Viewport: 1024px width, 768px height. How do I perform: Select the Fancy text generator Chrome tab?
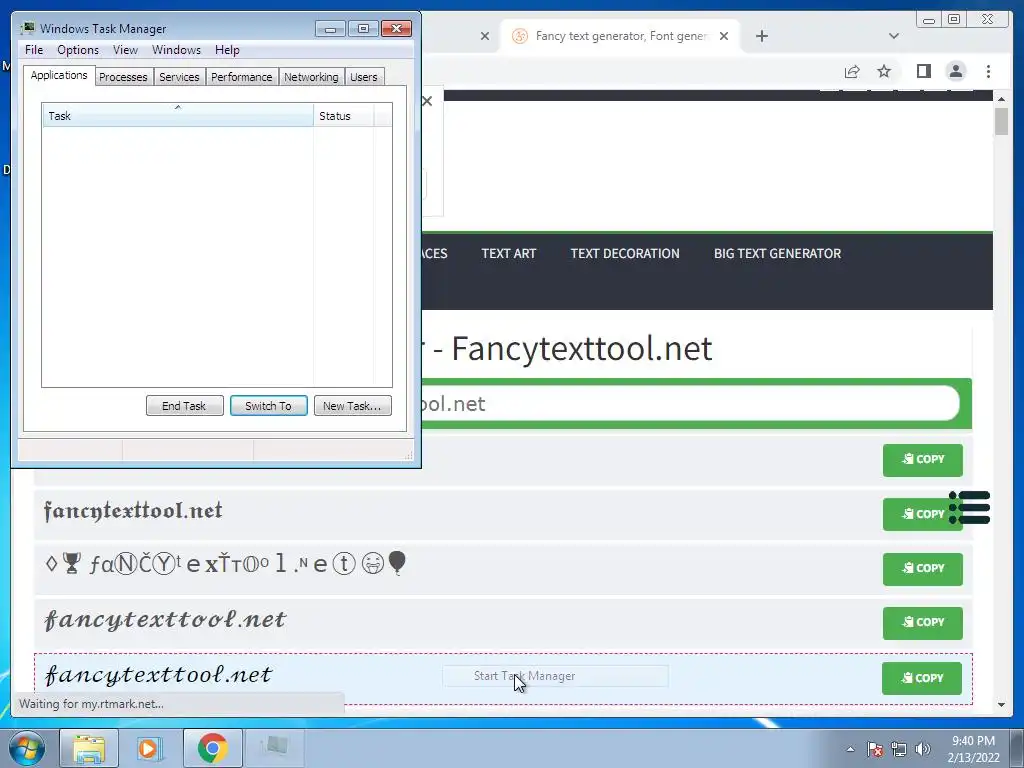620,36
